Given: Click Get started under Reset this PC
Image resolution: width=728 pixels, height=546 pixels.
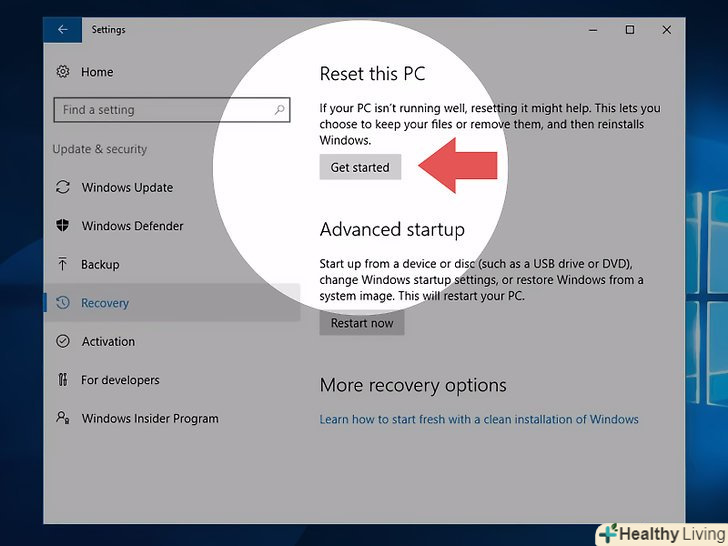Looking at the screenshot, I should tap(360, 167).
